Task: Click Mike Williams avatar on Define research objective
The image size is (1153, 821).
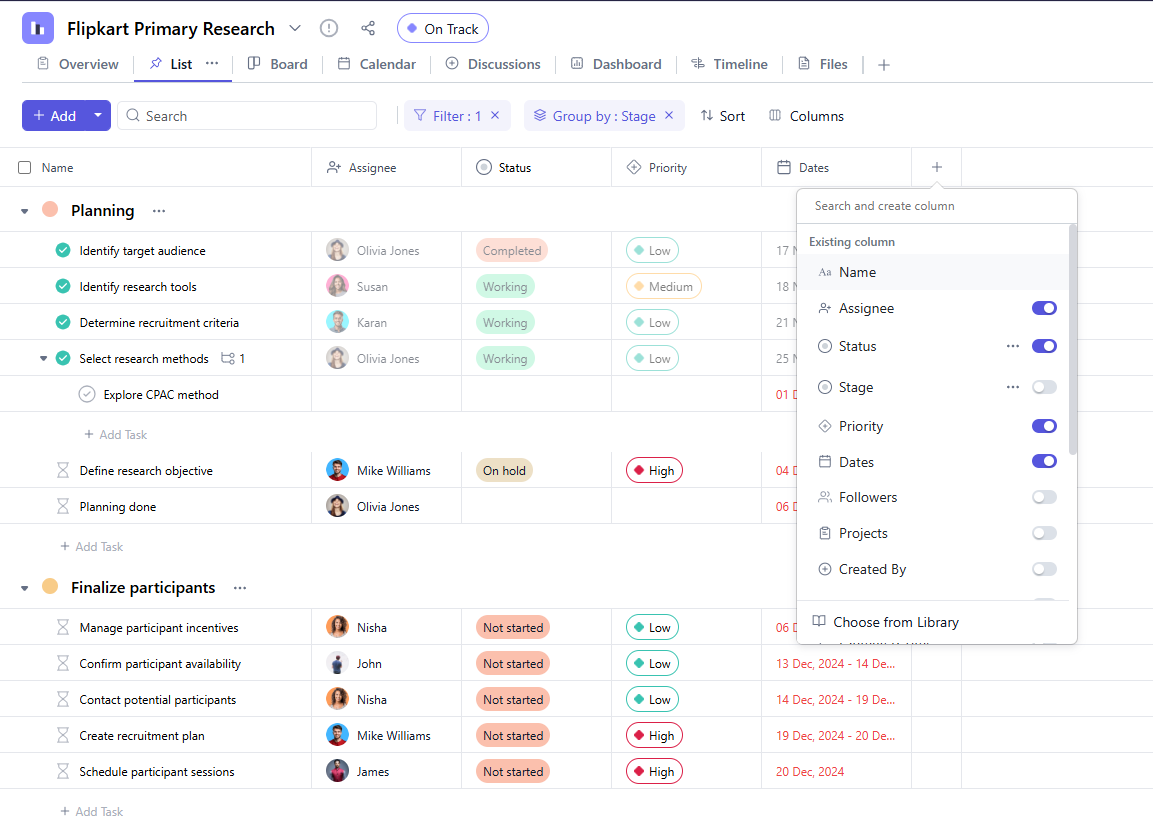Action: [x=338, y=470]
